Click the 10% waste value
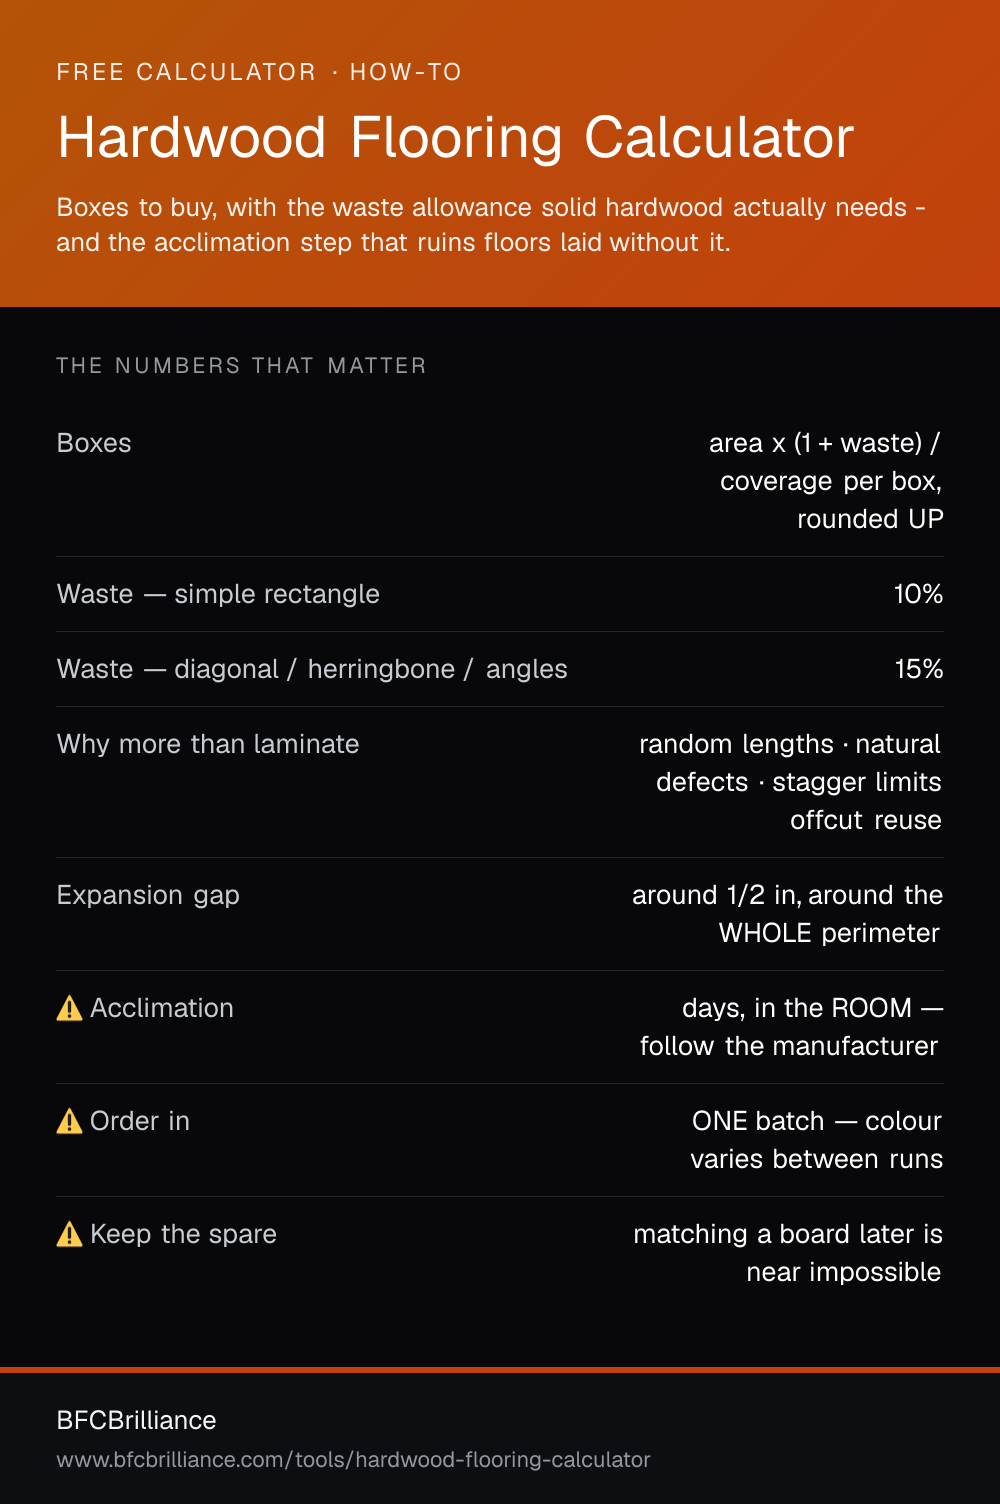 (x=918, y=594)
